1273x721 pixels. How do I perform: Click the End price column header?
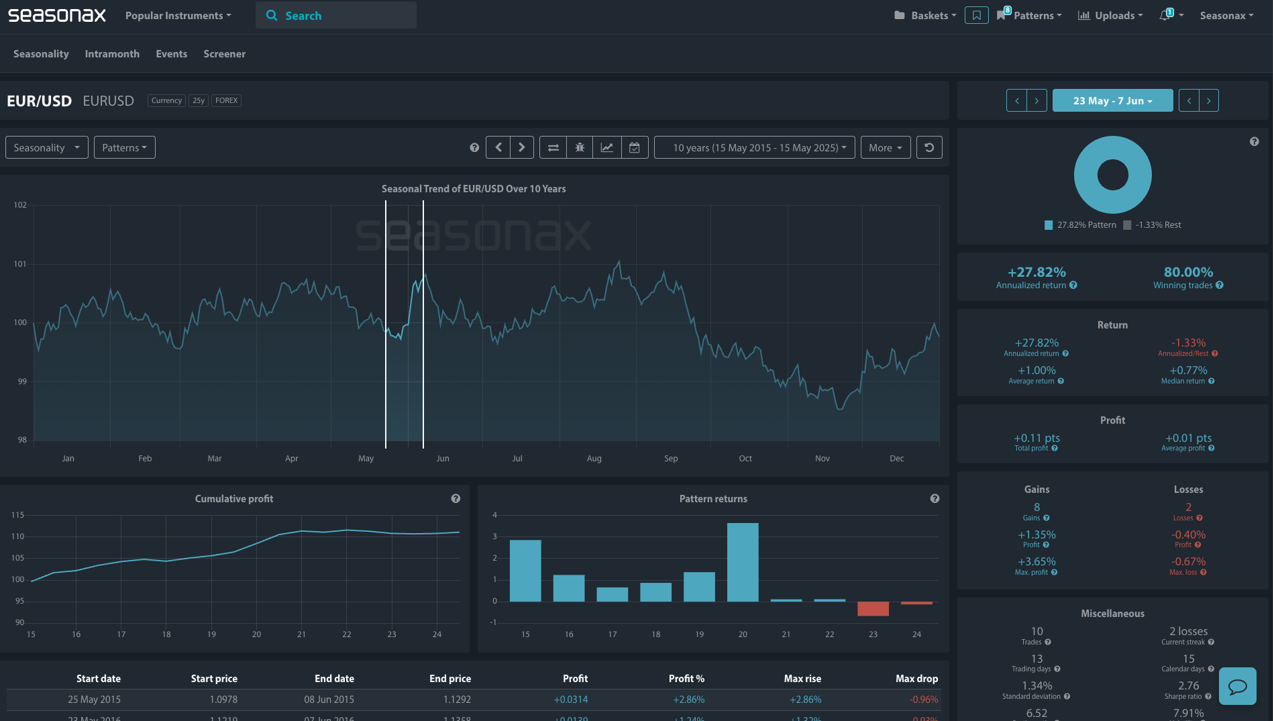tap(450, 678)
